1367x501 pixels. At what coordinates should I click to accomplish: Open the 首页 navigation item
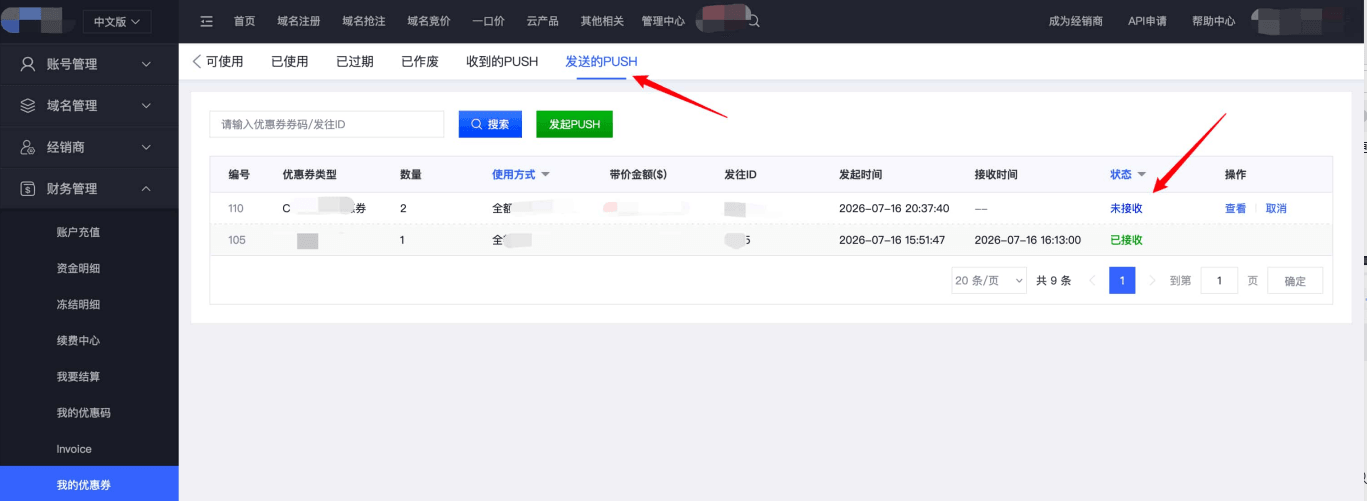point(244,21)
